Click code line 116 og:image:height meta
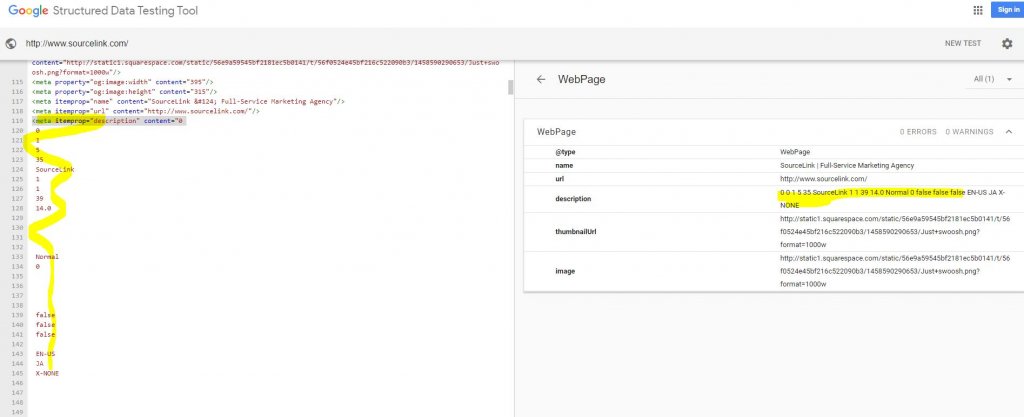 tap(124, 92)
